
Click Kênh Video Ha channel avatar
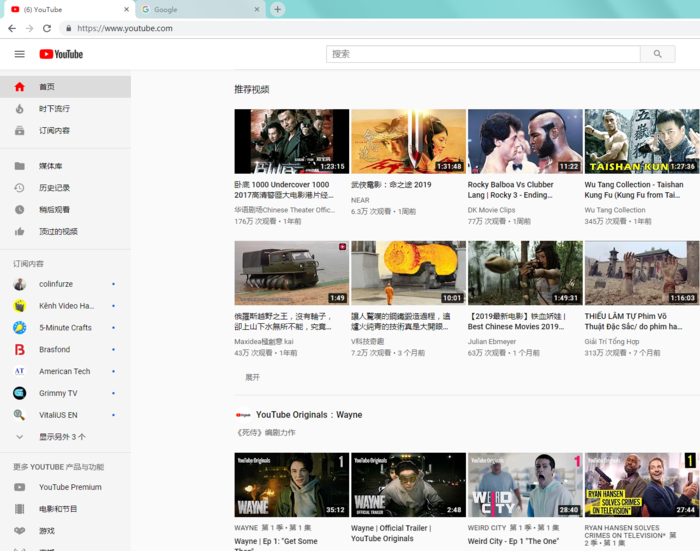[x=20, y=306]
